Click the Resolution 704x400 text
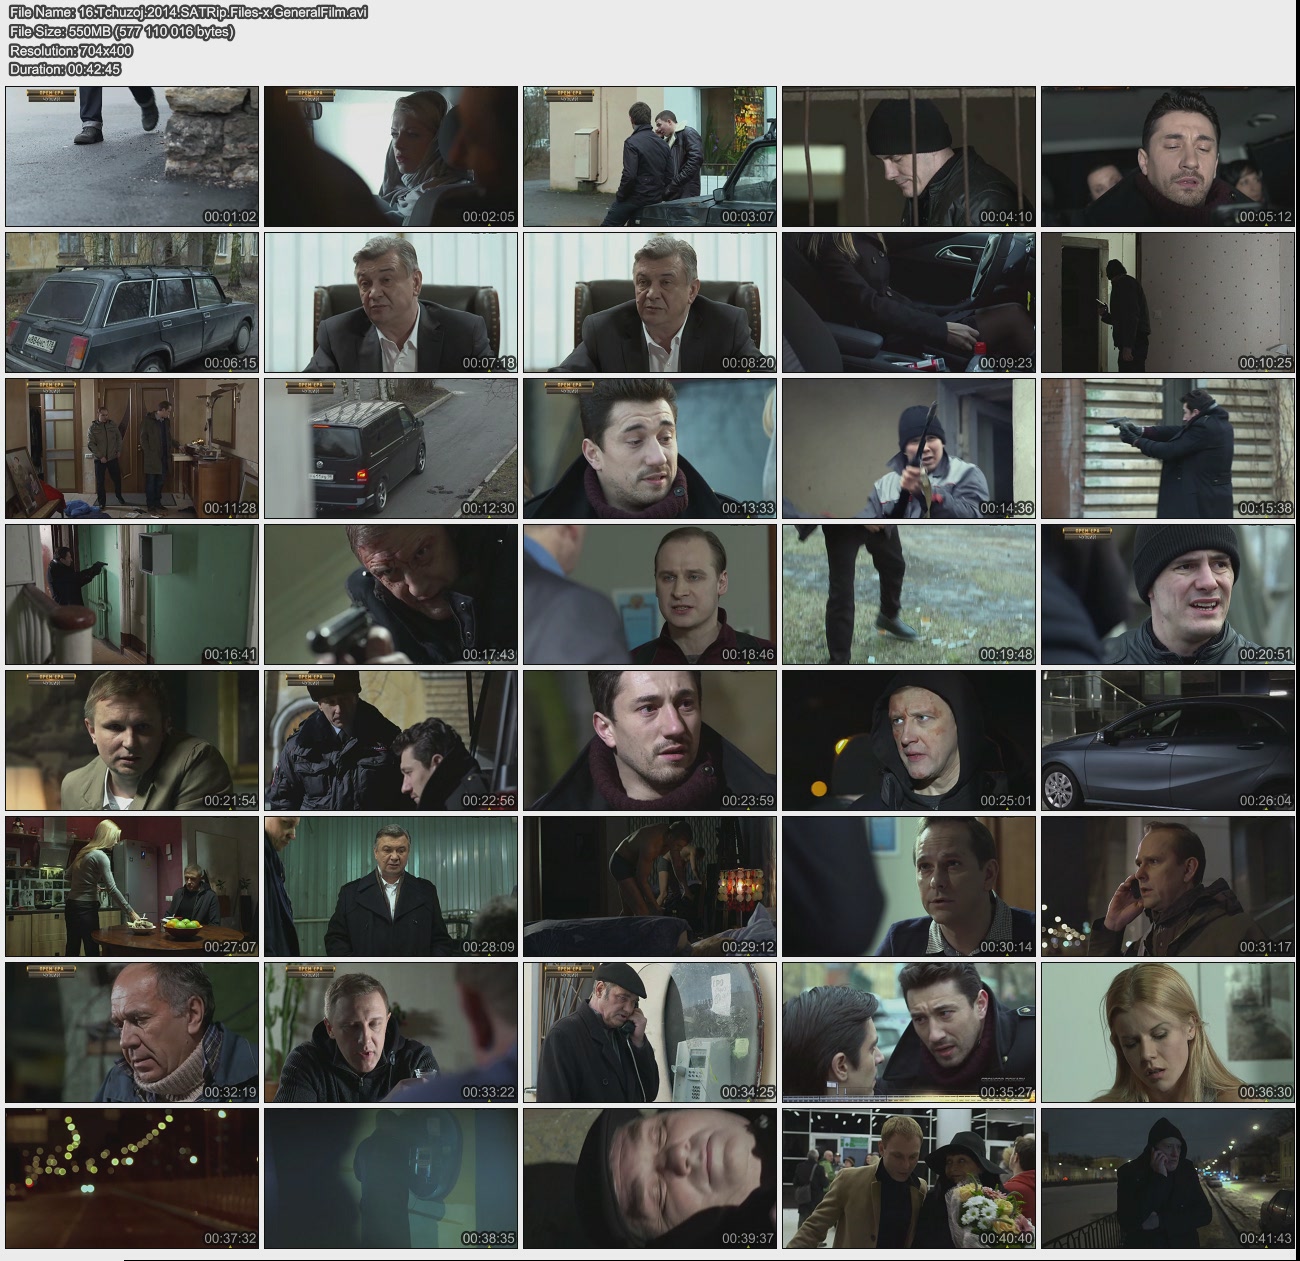 [70, 50]
